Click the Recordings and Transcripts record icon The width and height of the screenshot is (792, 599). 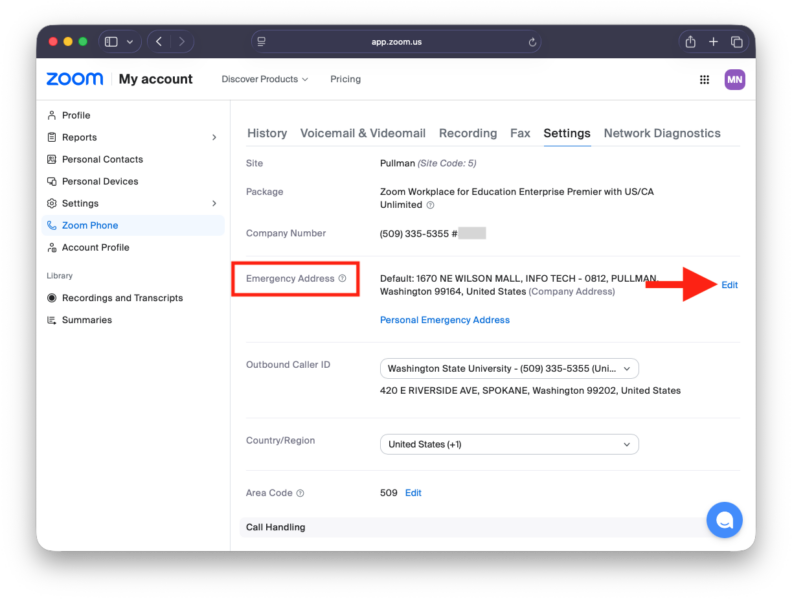click(52, 298)
